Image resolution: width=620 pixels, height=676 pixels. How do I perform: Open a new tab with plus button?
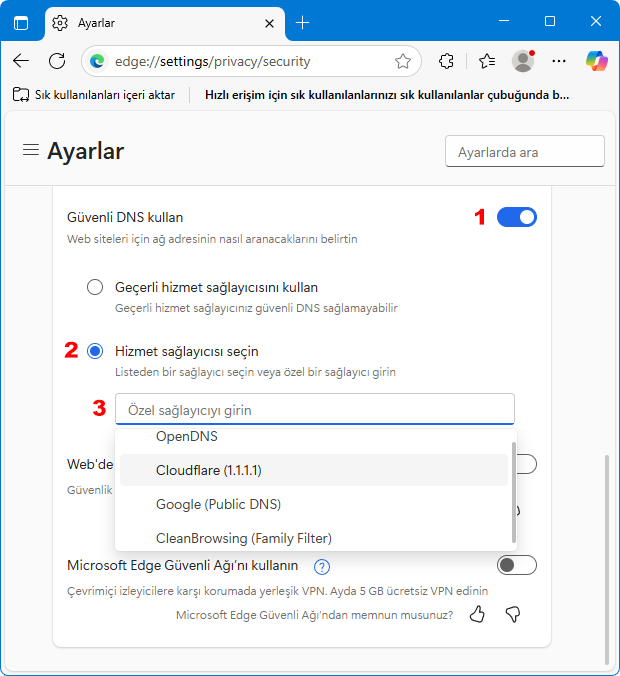click(x=303, y=22)
